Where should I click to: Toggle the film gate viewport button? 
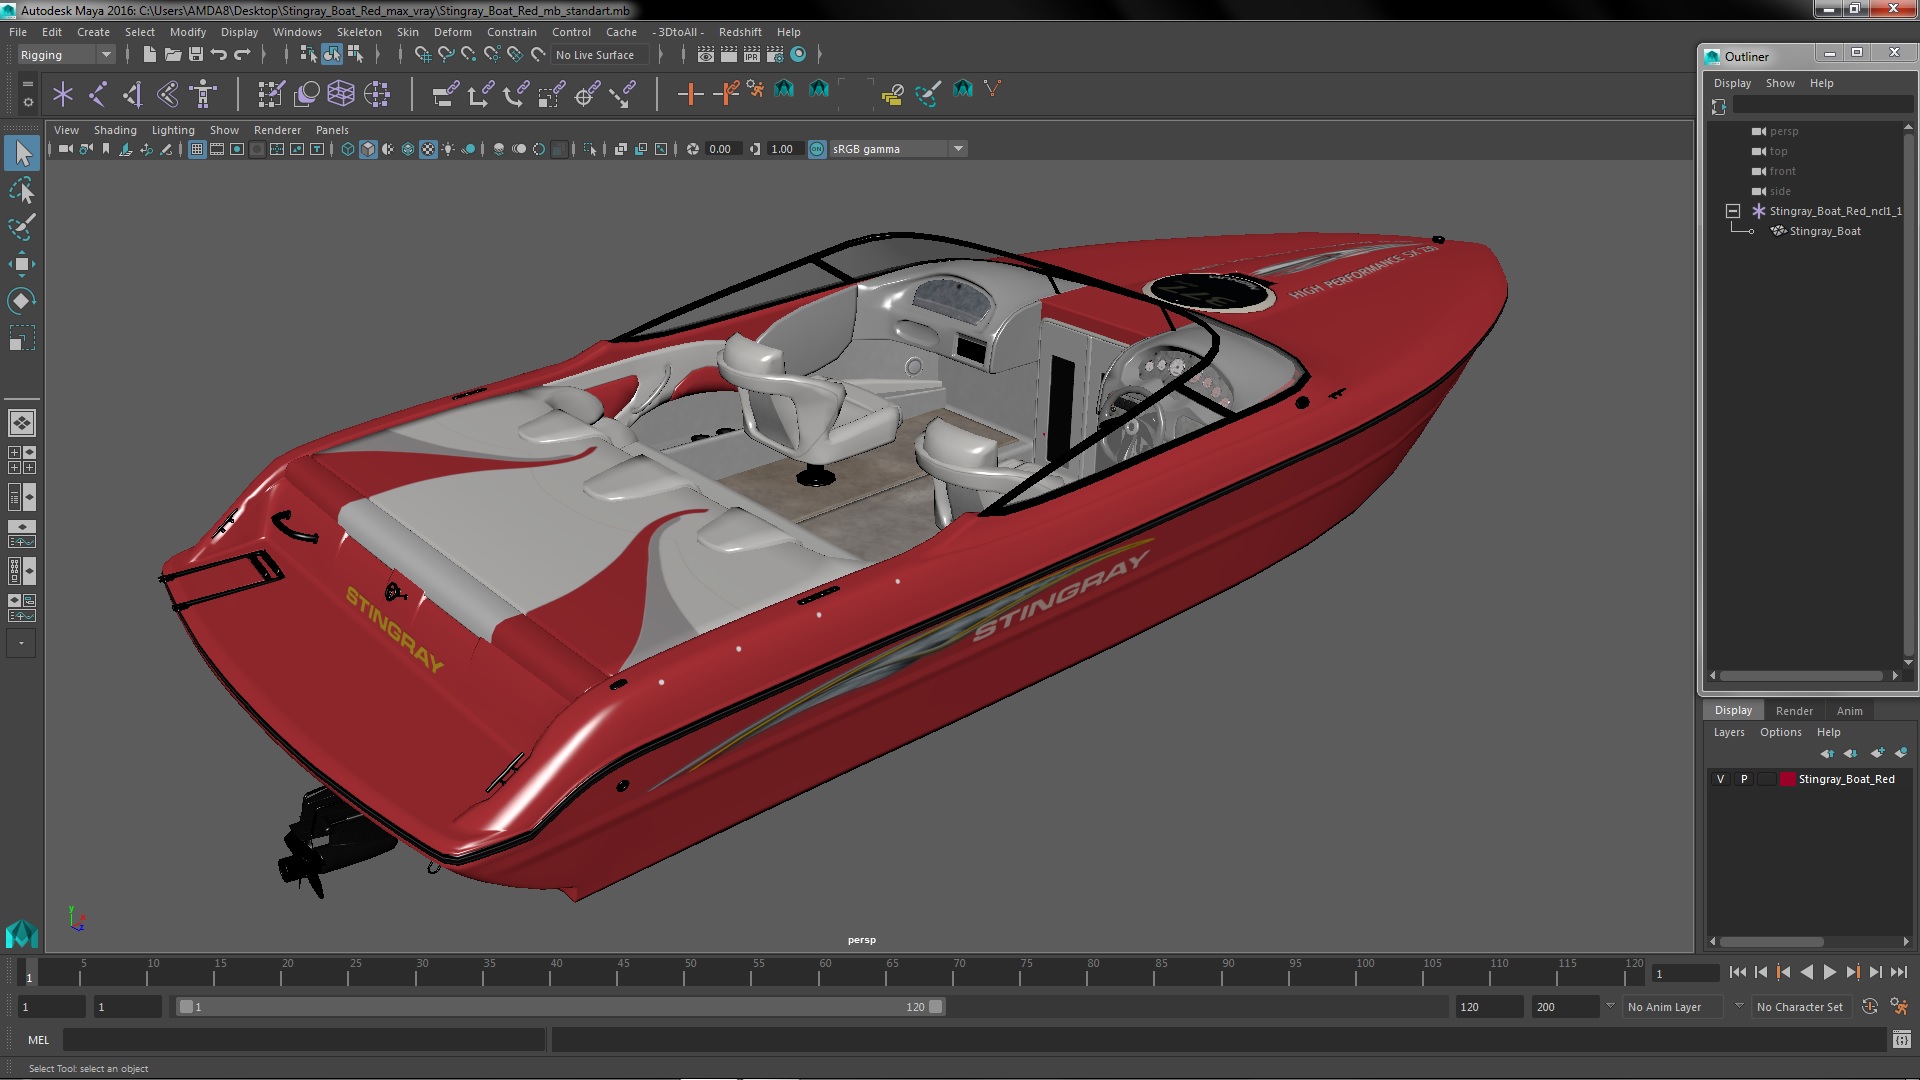[x=217, y=149]
